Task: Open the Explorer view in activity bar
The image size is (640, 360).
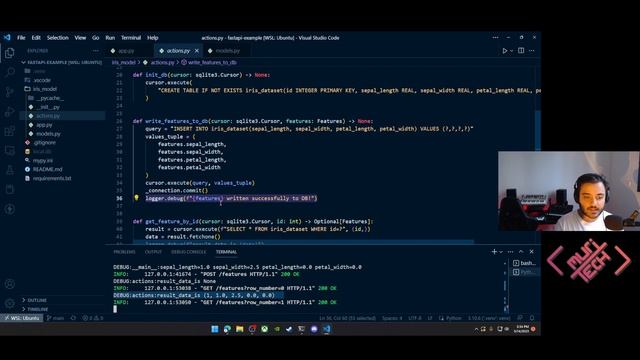Action: (9, 53)
